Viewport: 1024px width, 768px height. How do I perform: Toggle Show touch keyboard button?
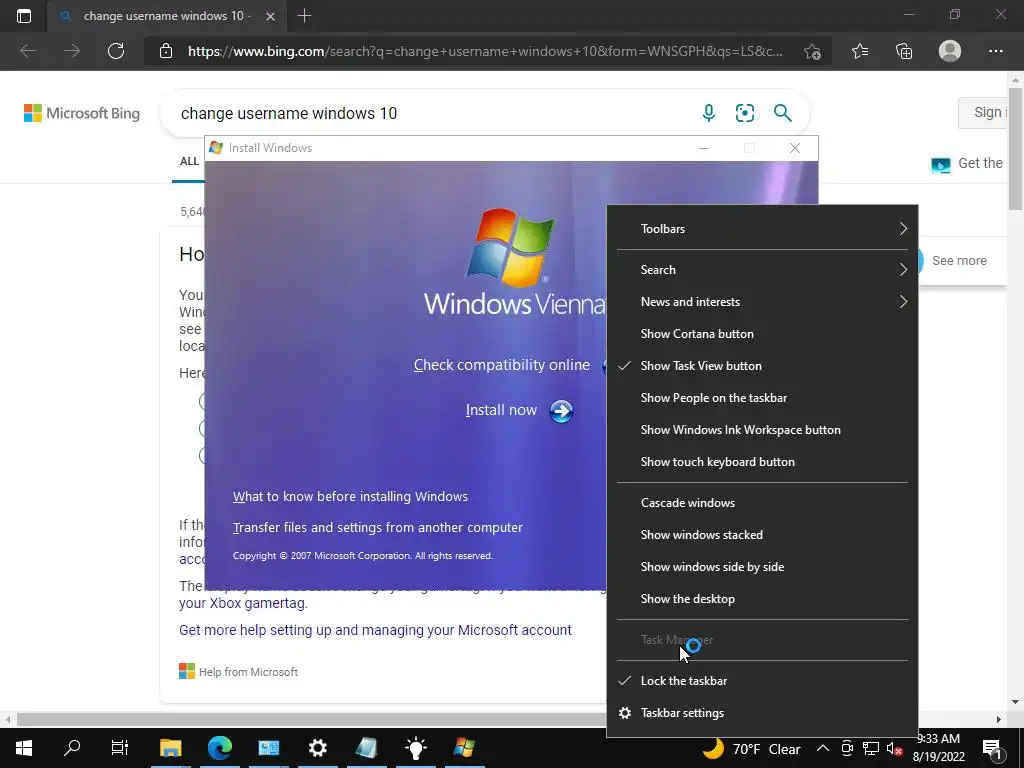[x=762, y=462]
